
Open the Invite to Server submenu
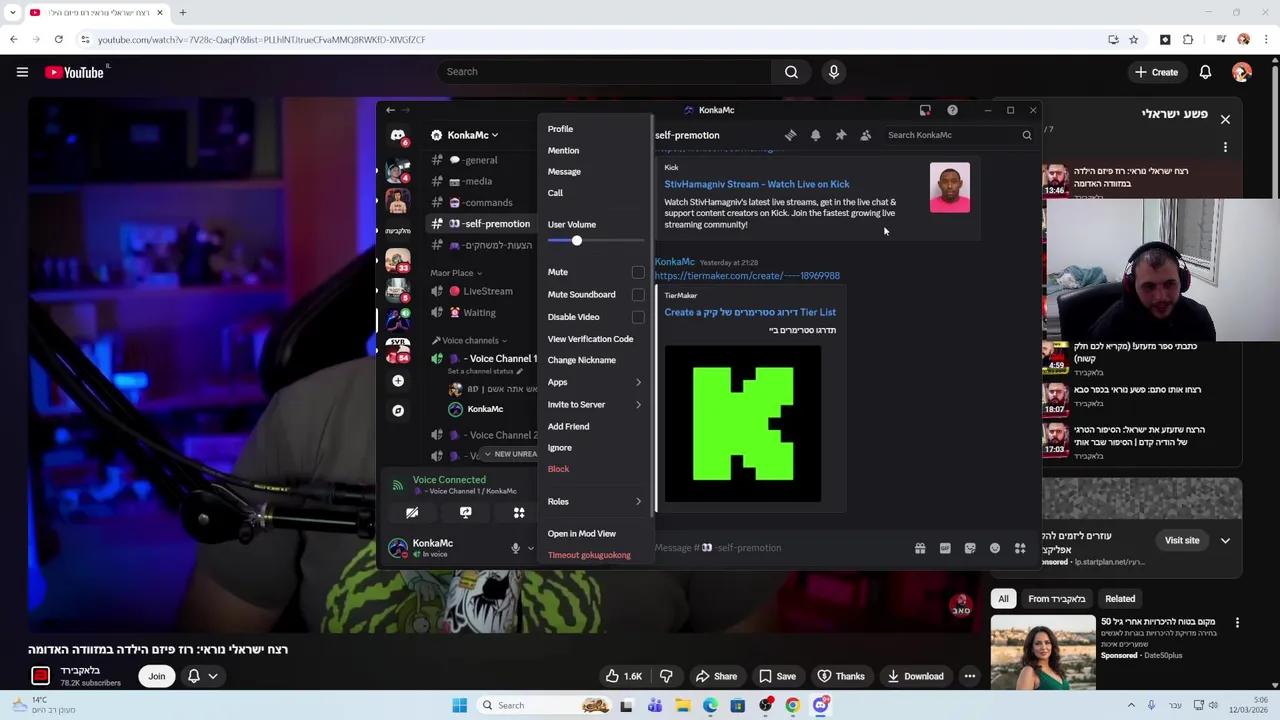point(594,404)
